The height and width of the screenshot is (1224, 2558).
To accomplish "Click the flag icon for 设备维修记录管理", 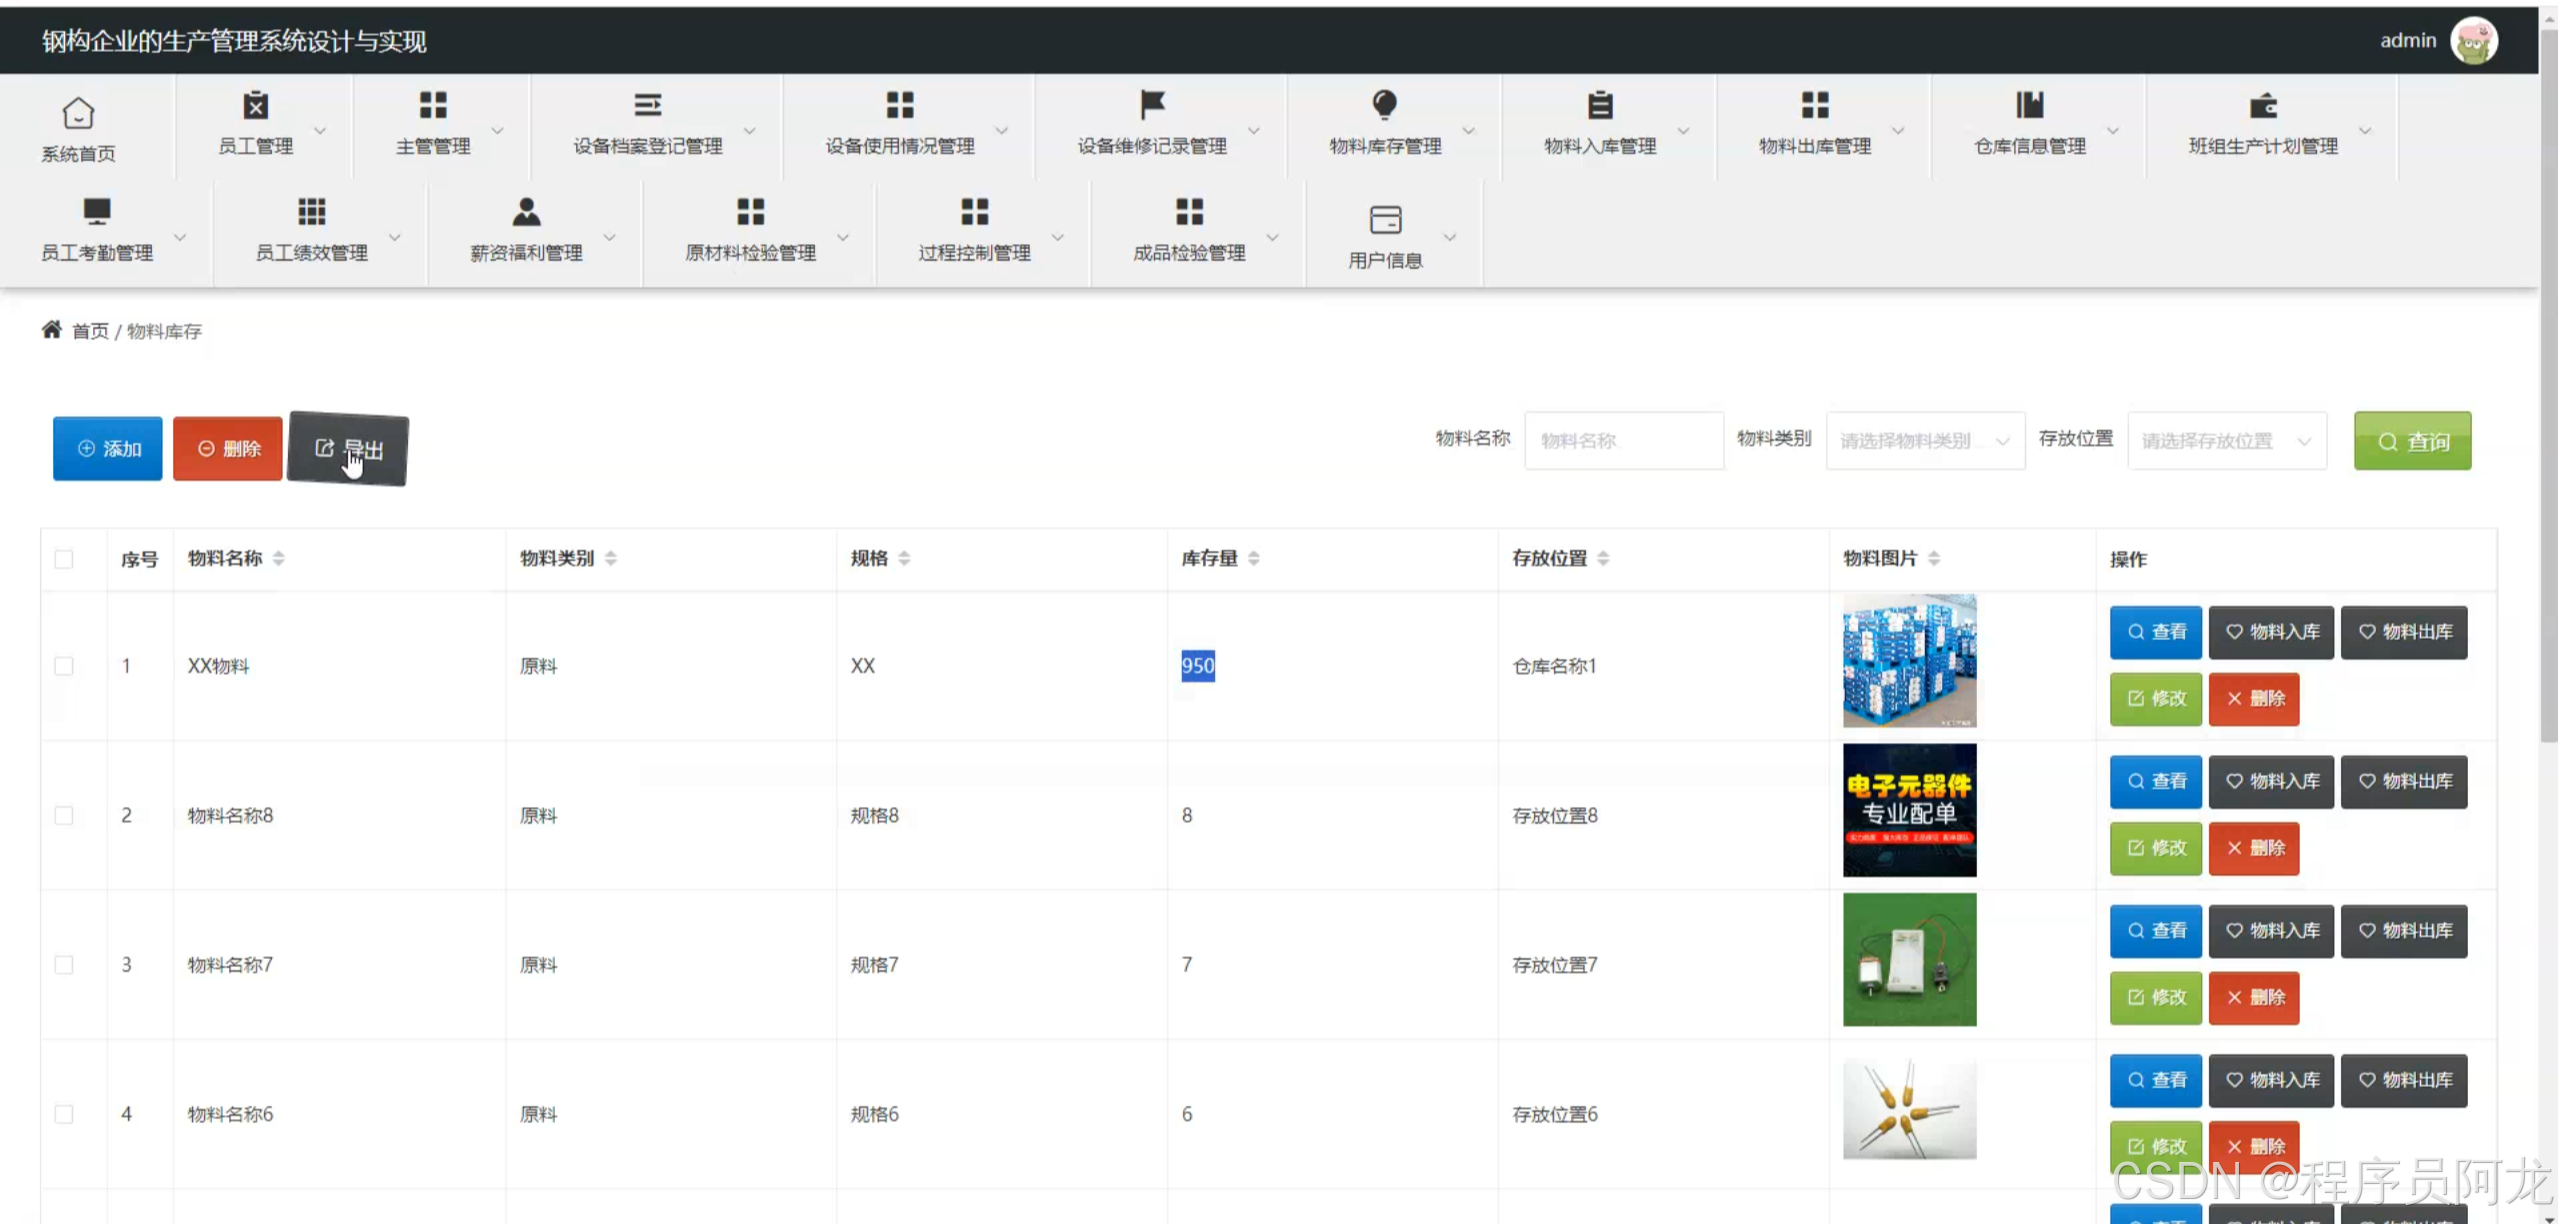I will click(1152, 104).
